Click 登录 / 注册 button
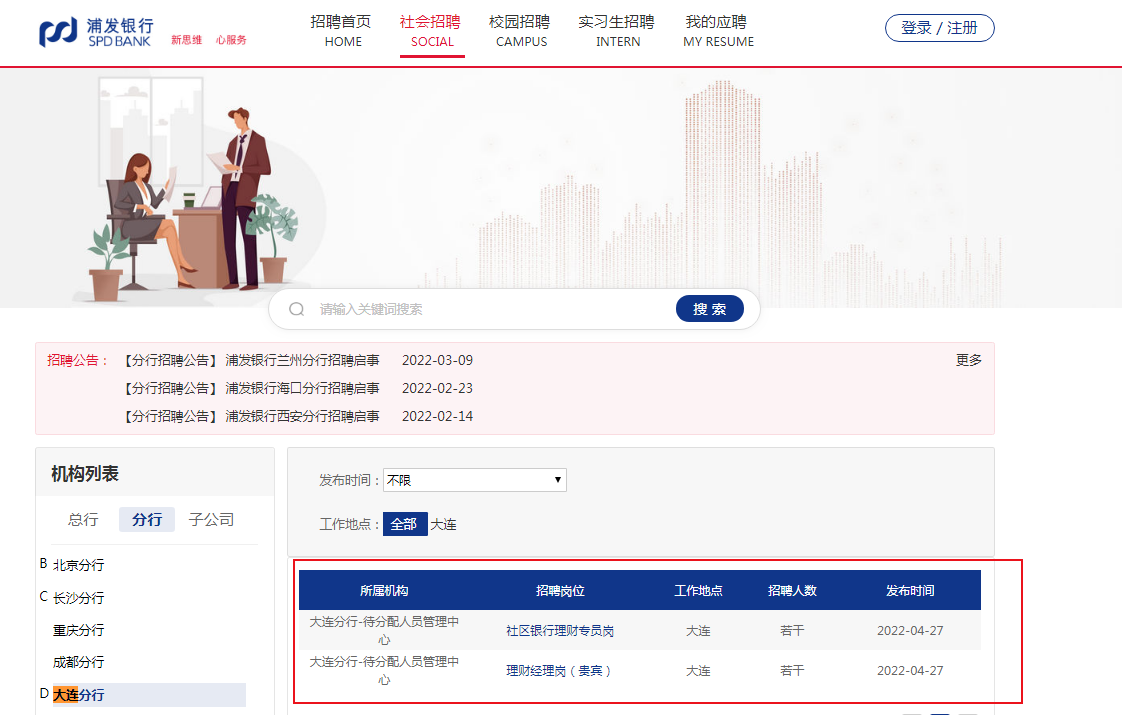Screen dimensions: 1122x715 click(940, 28)
